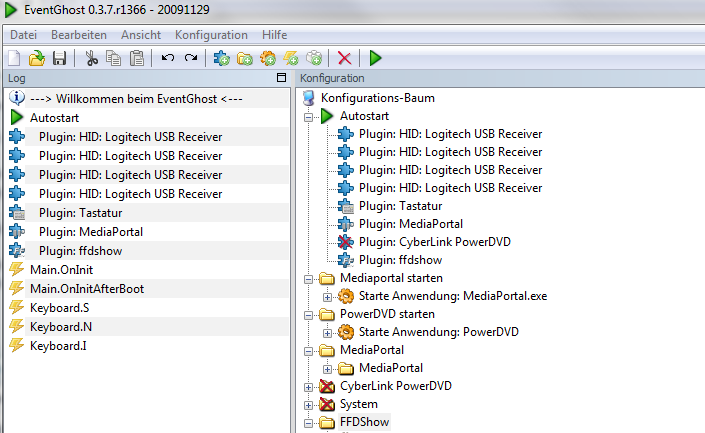The image size is (705, 433).
Task: Collapse the Autostart tree node
Action: point(308,117)
